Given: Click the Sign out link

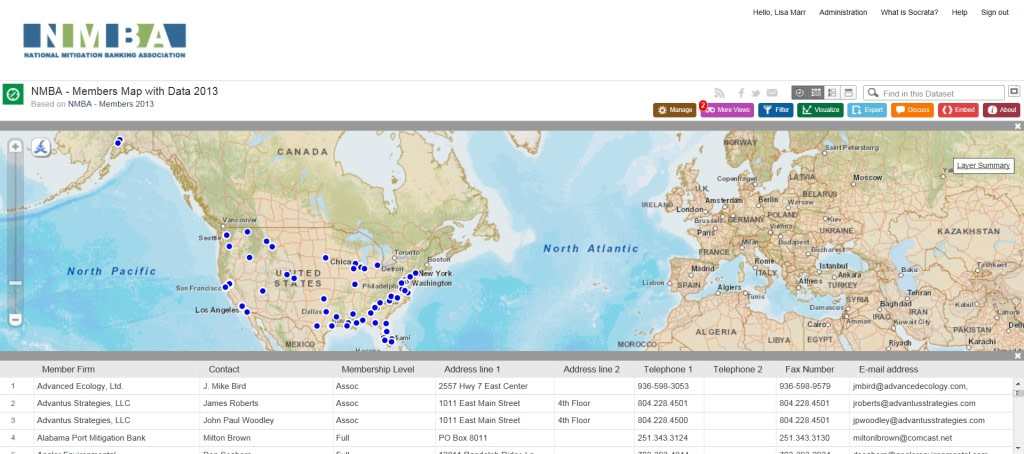Looking at the screenshot, I should pos(995,12).
